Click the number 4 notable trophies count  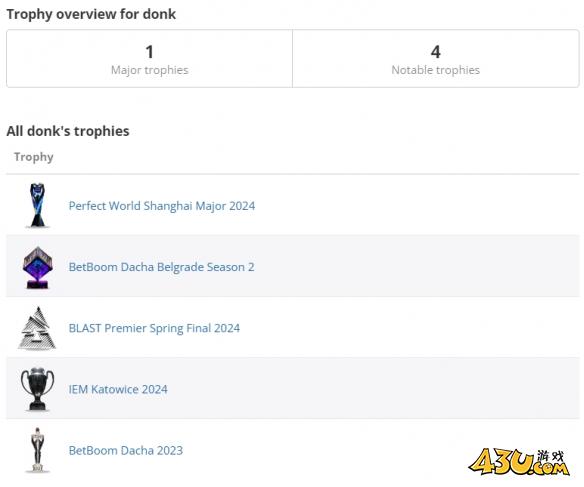[436, 52]
